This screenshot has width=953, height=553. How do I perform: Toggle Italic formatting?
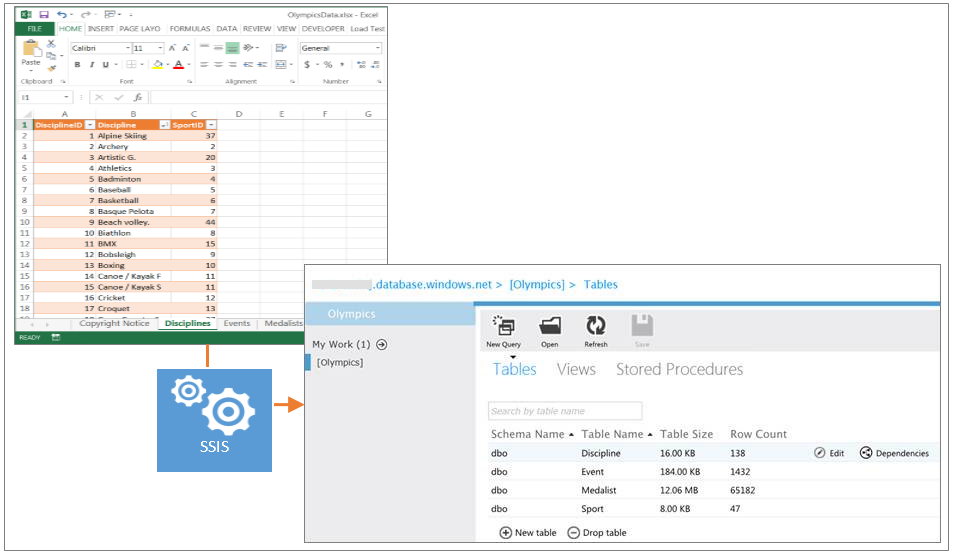(92, 64)
